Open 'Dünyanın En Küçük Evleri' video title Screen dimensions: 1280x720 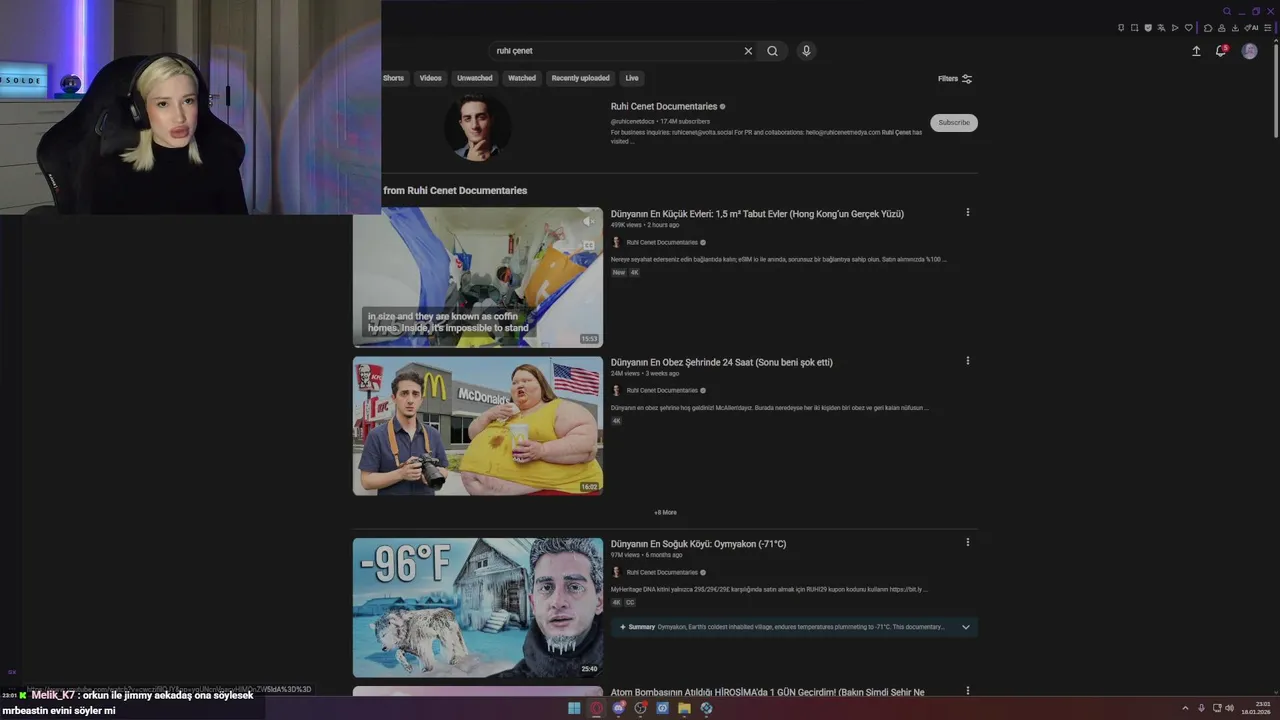click(757, 214)
